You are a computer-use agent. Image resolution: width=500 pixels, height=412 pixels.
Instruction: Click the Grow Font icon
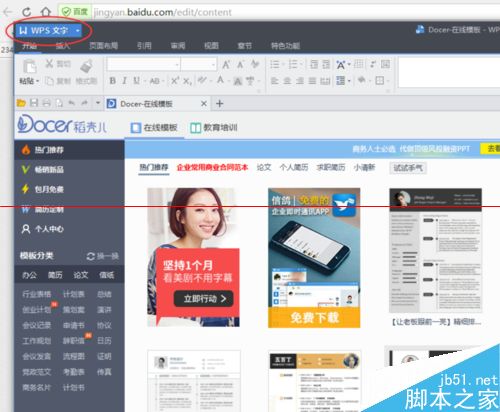pos(226,64)
